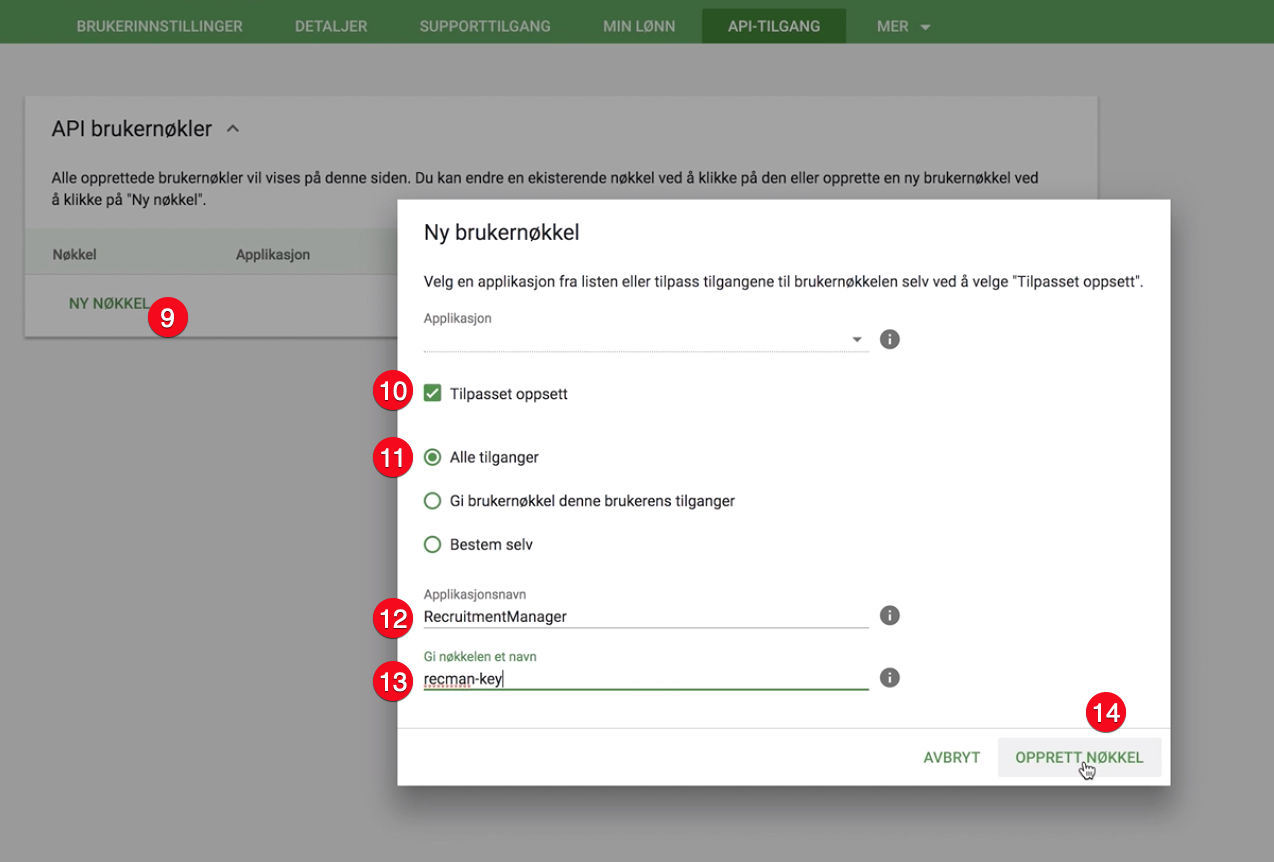1274x862 pixels.
Task: Select Gi brukernøkkel denne brukerens tilganger
Action: click(432, 500)
